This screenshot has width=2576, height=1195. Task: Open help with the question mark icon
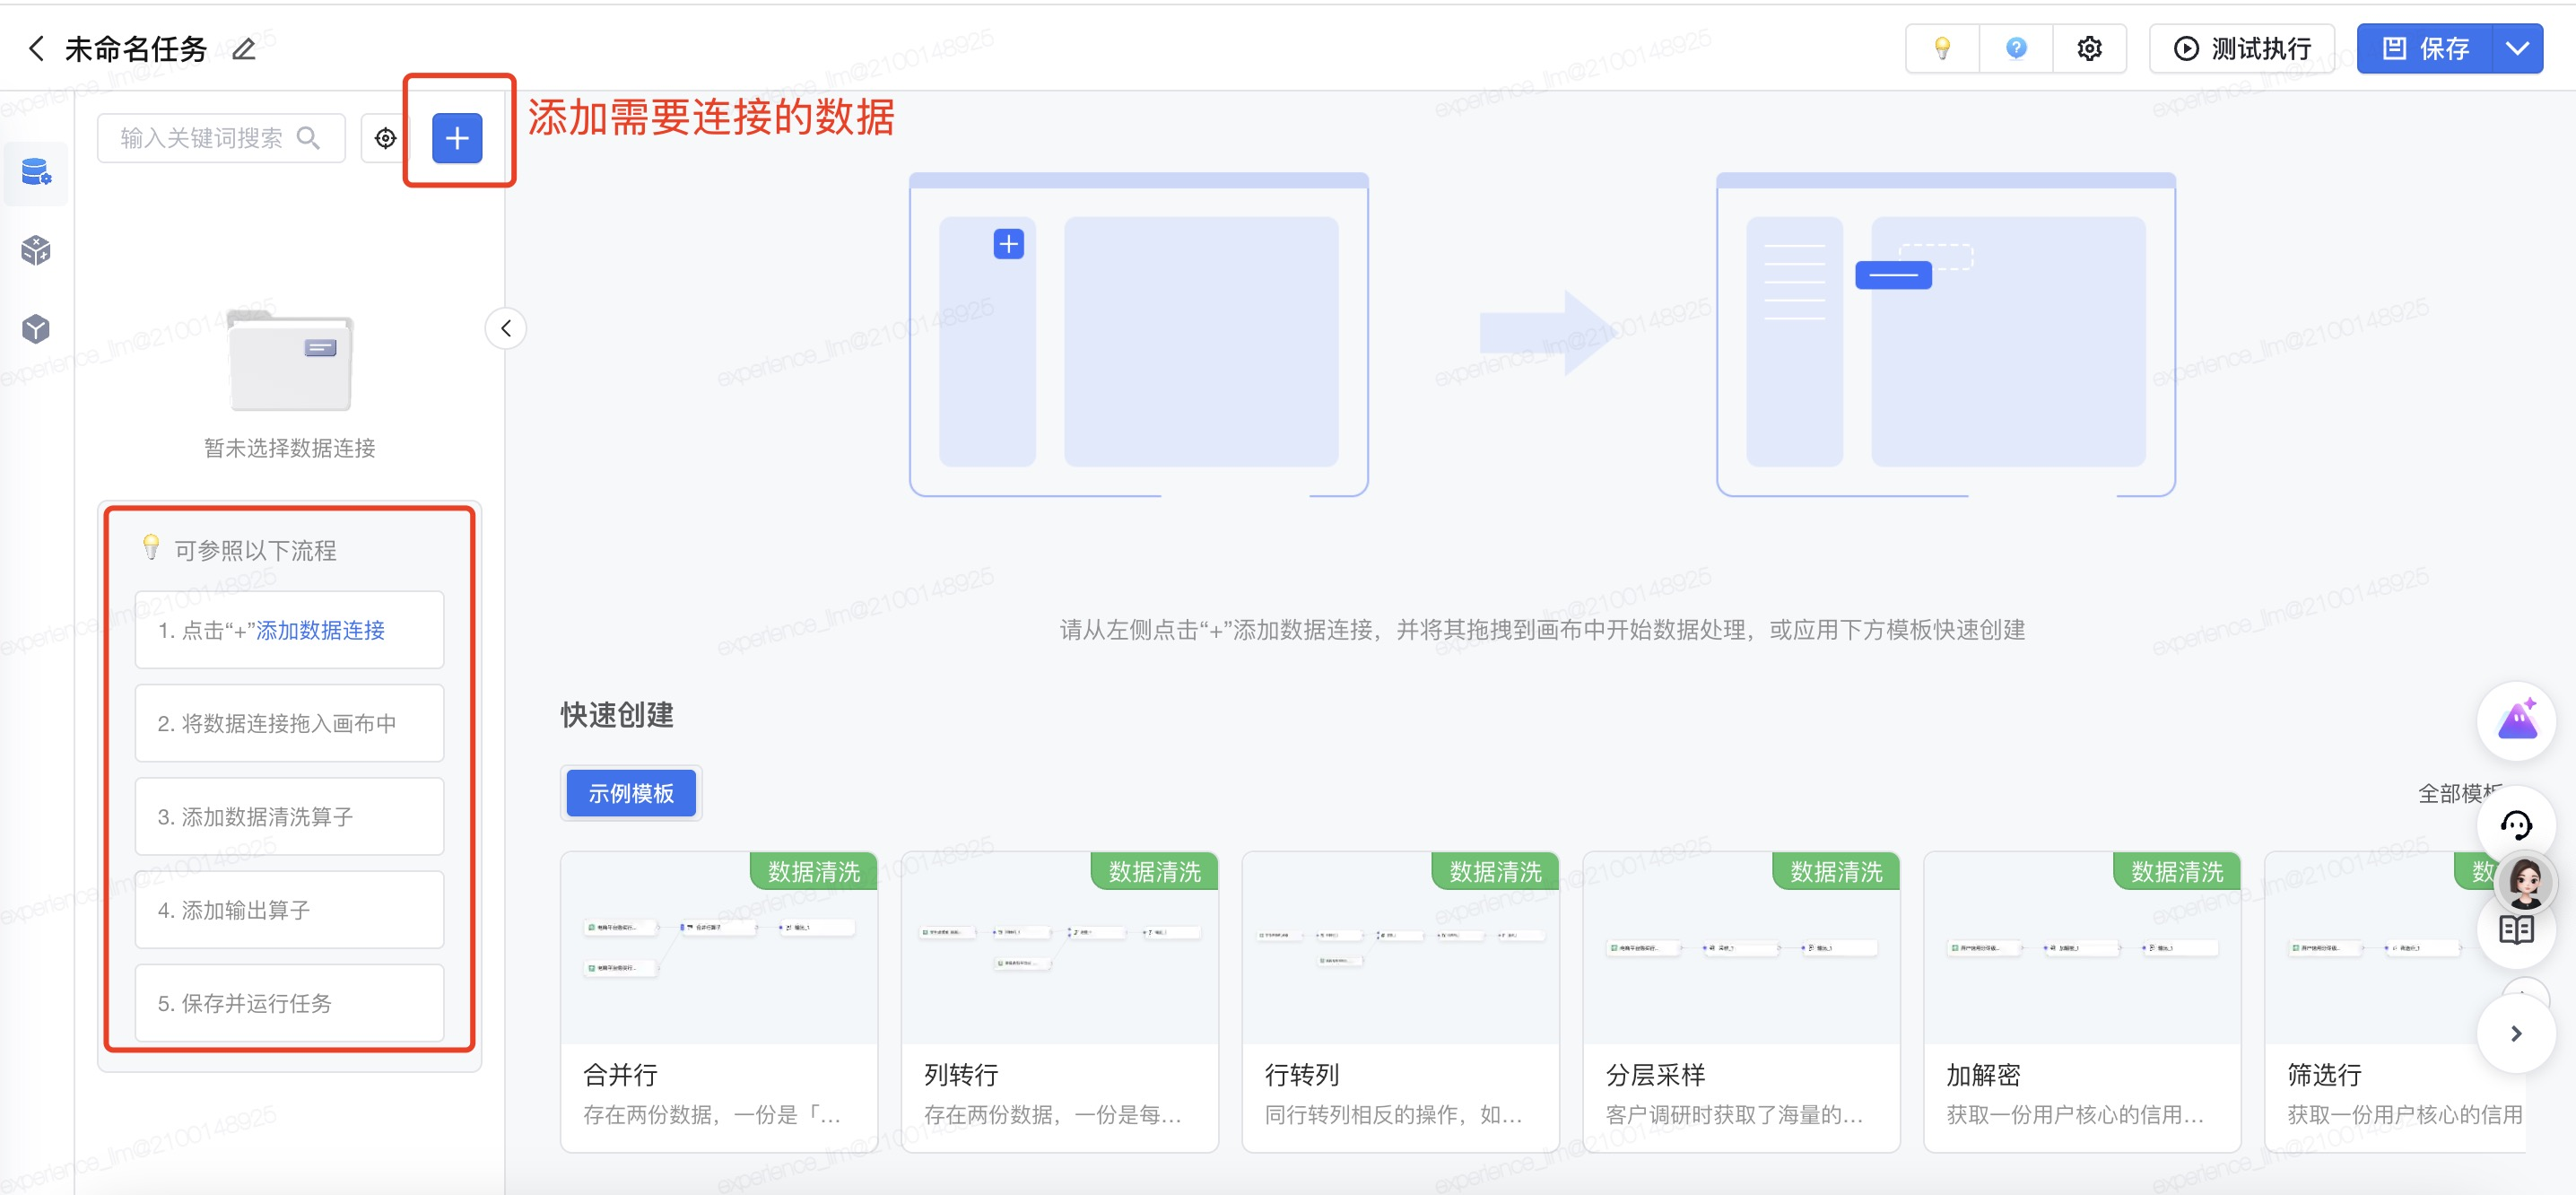coord(2016,48)
